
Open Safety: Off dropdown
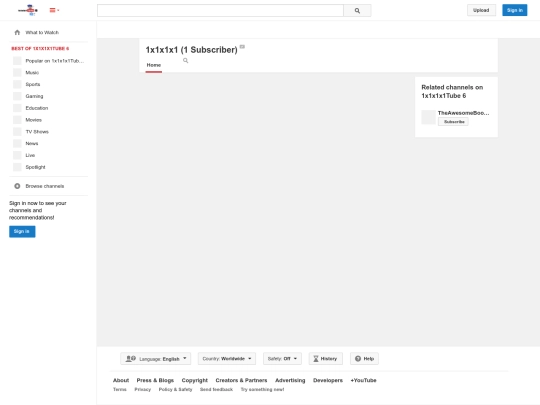click(x=282, y=359)
